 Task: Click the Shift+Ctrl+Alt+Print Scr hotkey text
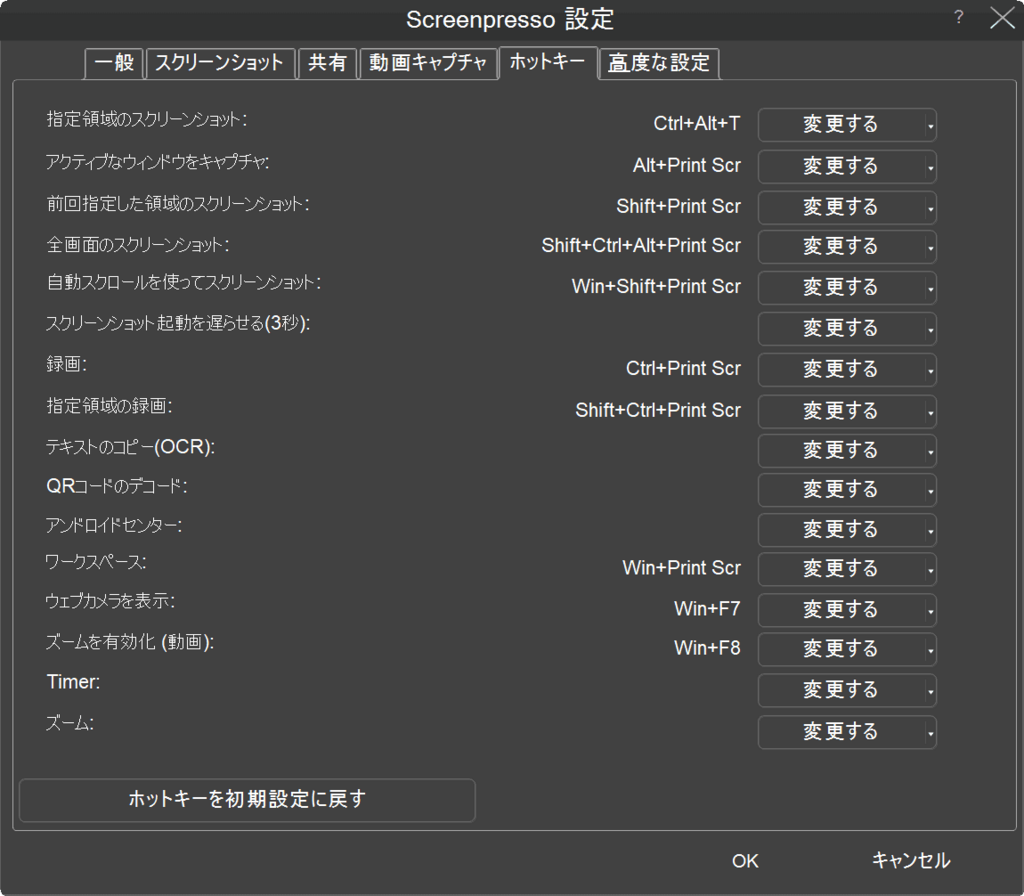[641, 246]
